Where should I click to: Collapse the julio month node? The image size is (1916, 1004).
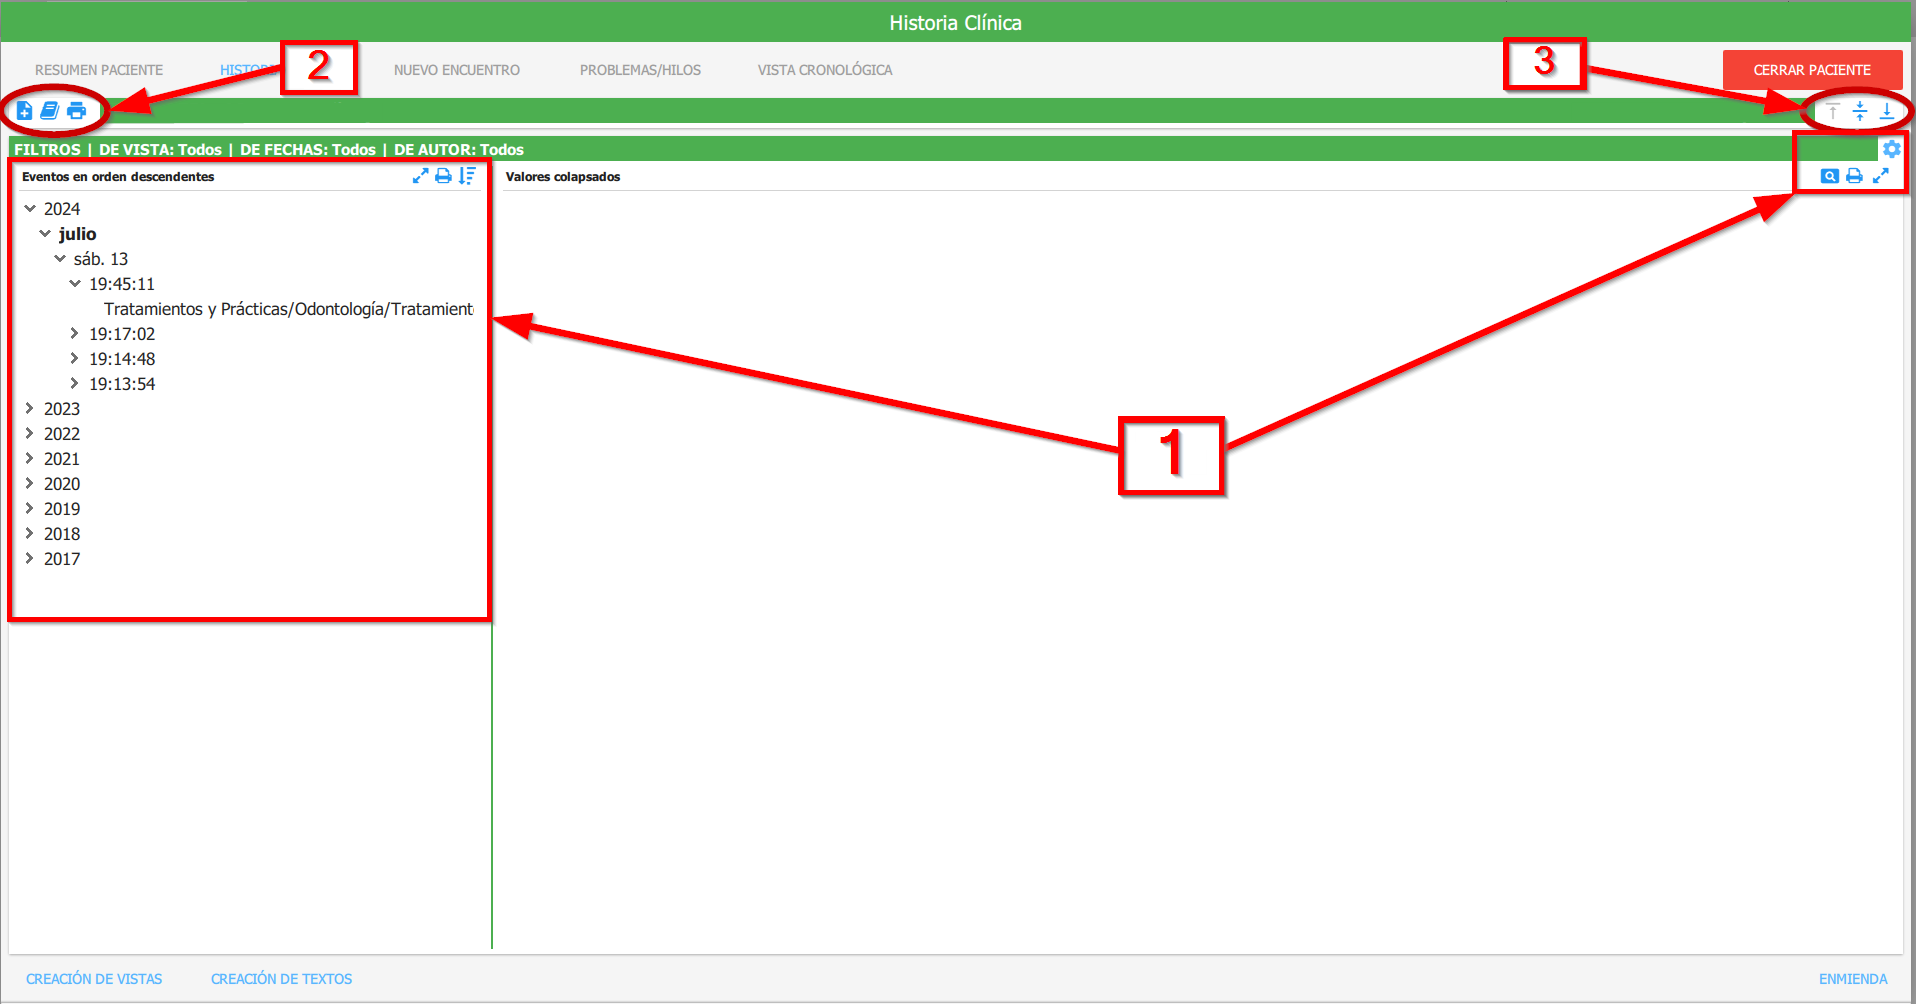coord(45,234)
